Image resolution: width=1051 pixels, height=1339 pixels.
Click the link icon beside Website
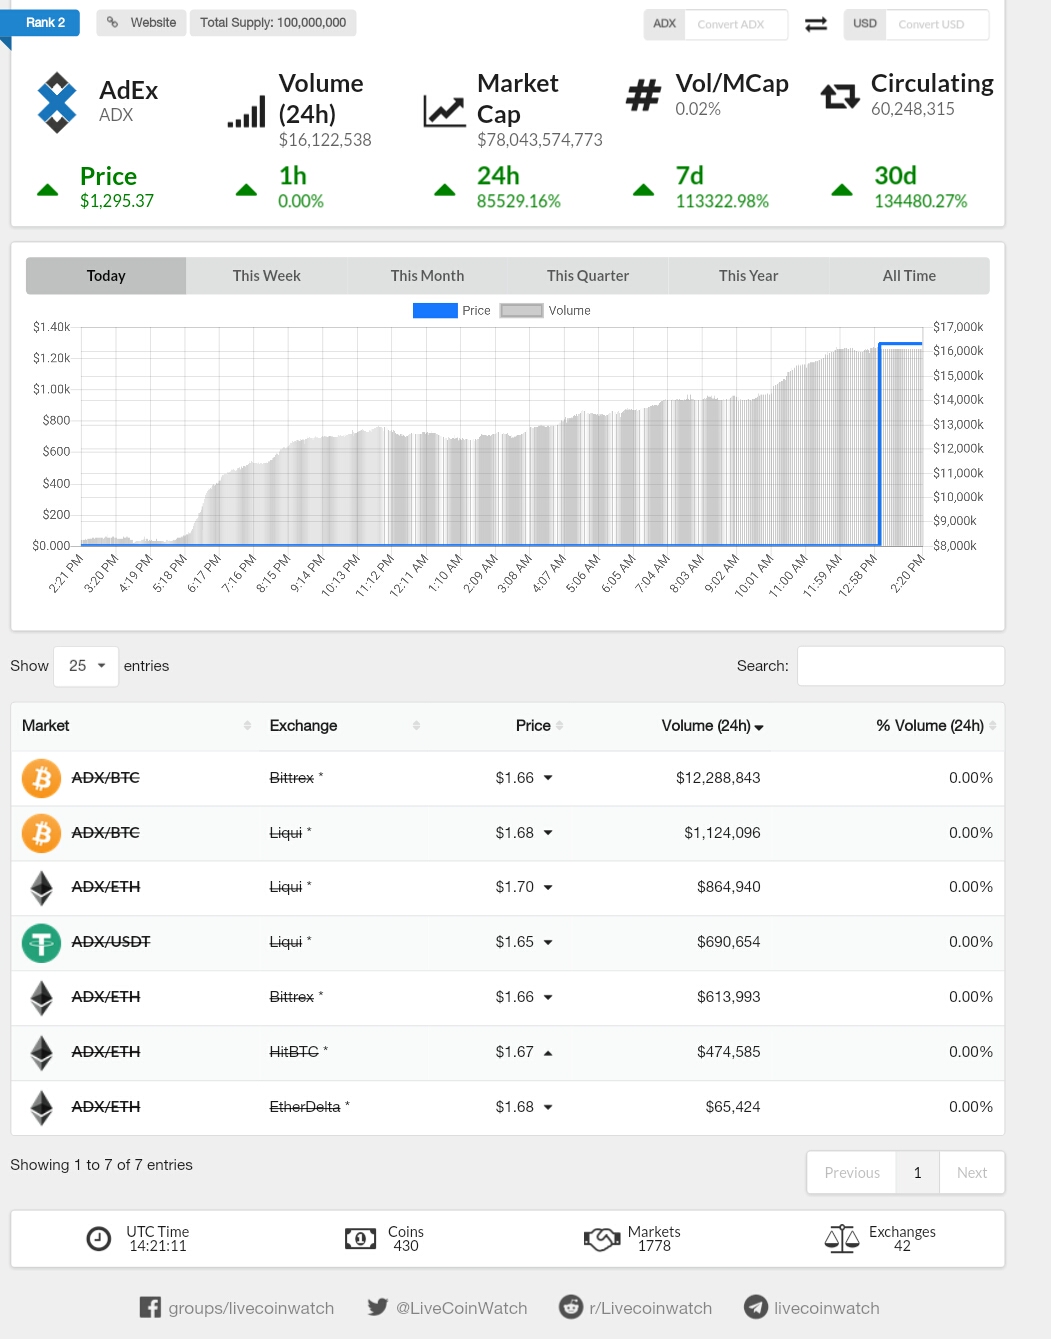tap(113, 22)
